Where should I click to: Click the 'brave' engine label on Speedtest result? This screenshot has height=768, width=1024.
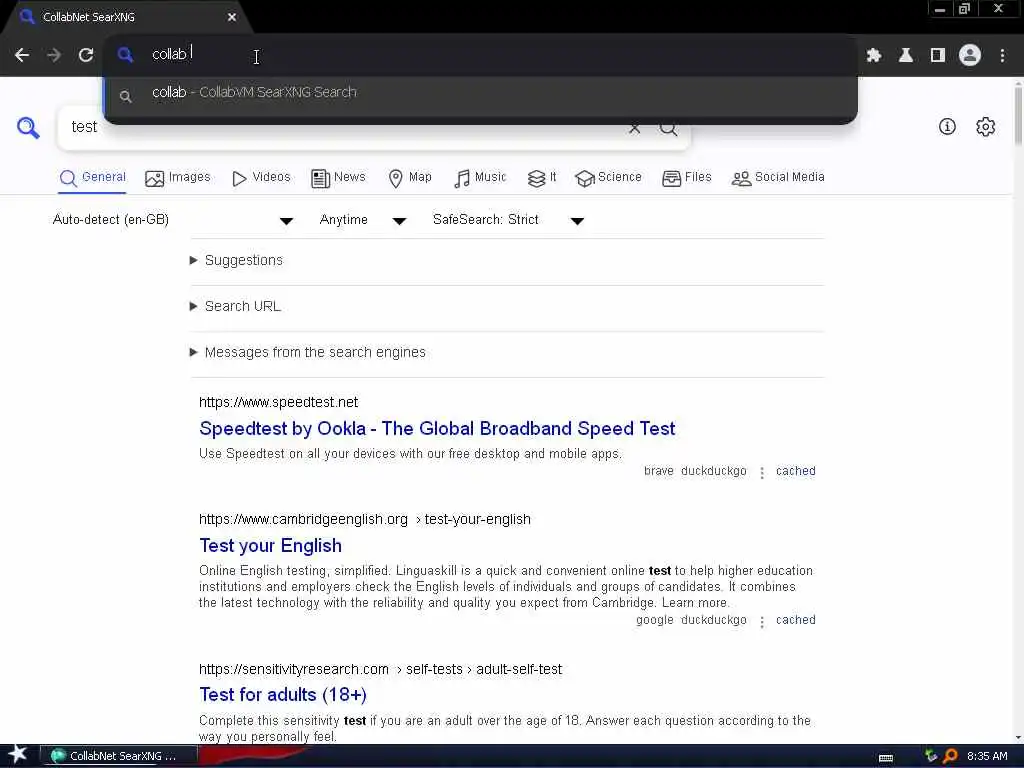[658, 471]
